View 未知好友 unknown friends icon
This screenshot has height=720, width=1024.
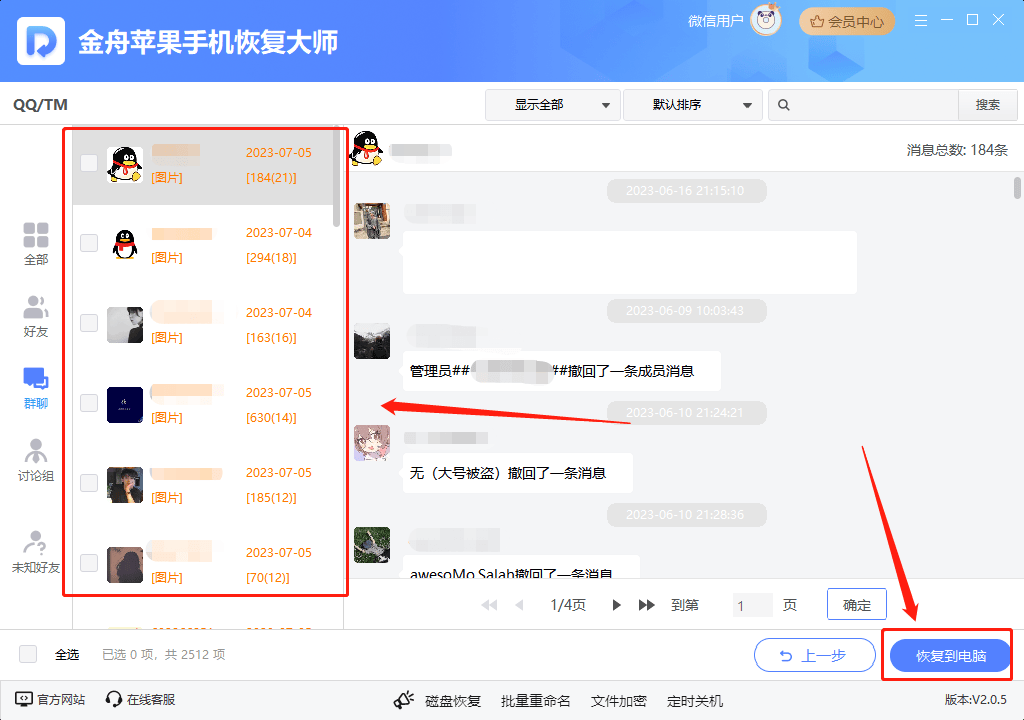(35, 545)
